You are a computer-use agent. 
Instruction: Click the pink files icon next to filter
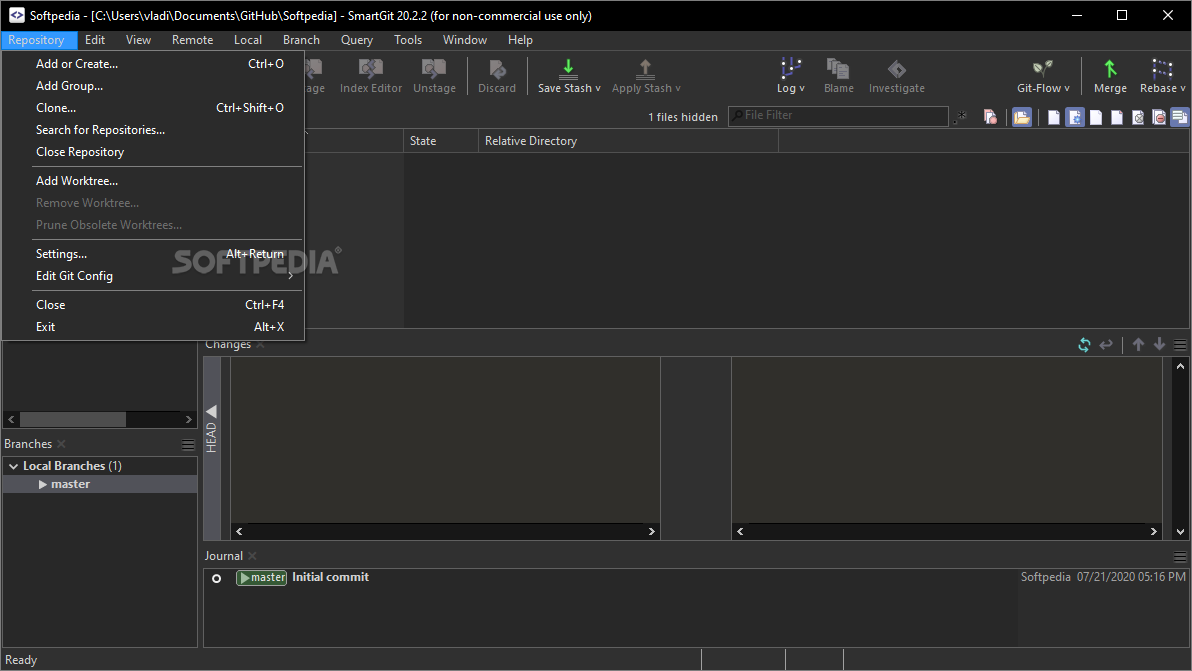click(990, 117)
